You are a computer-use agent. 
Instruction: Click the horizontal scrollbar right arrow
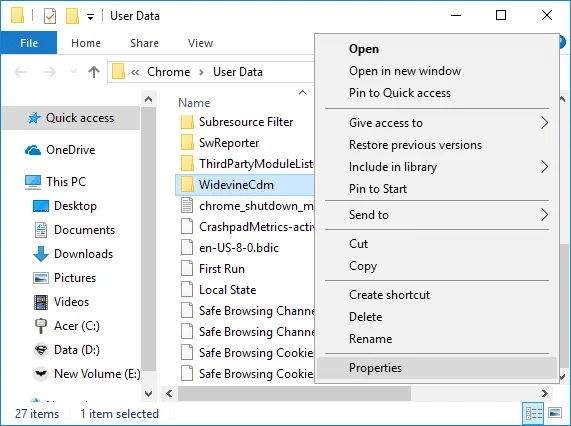point(545,393)
